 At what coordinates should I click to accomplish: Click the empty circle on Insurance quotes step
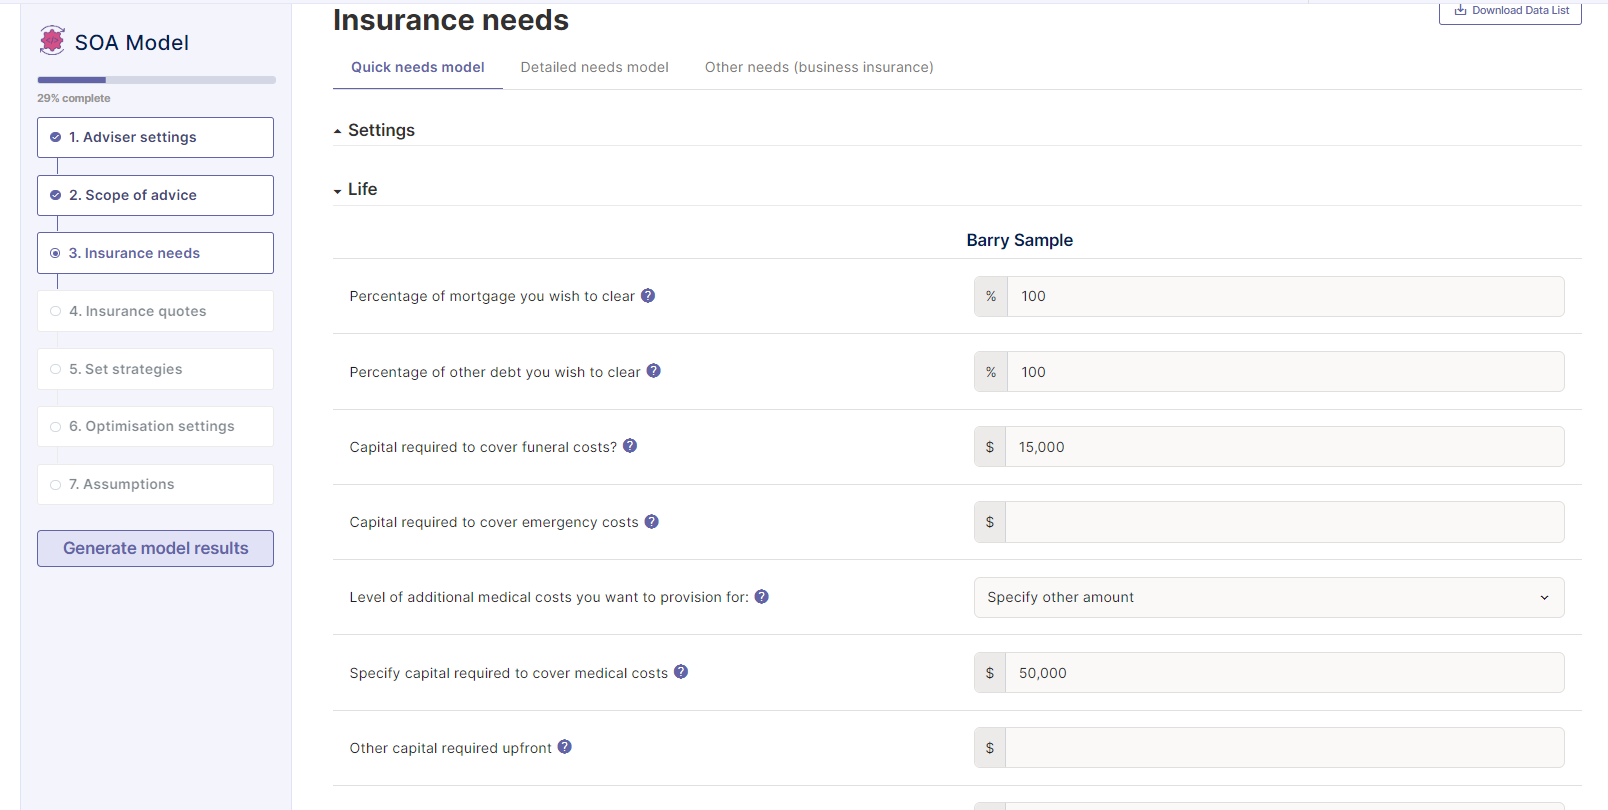coord(55,311)
